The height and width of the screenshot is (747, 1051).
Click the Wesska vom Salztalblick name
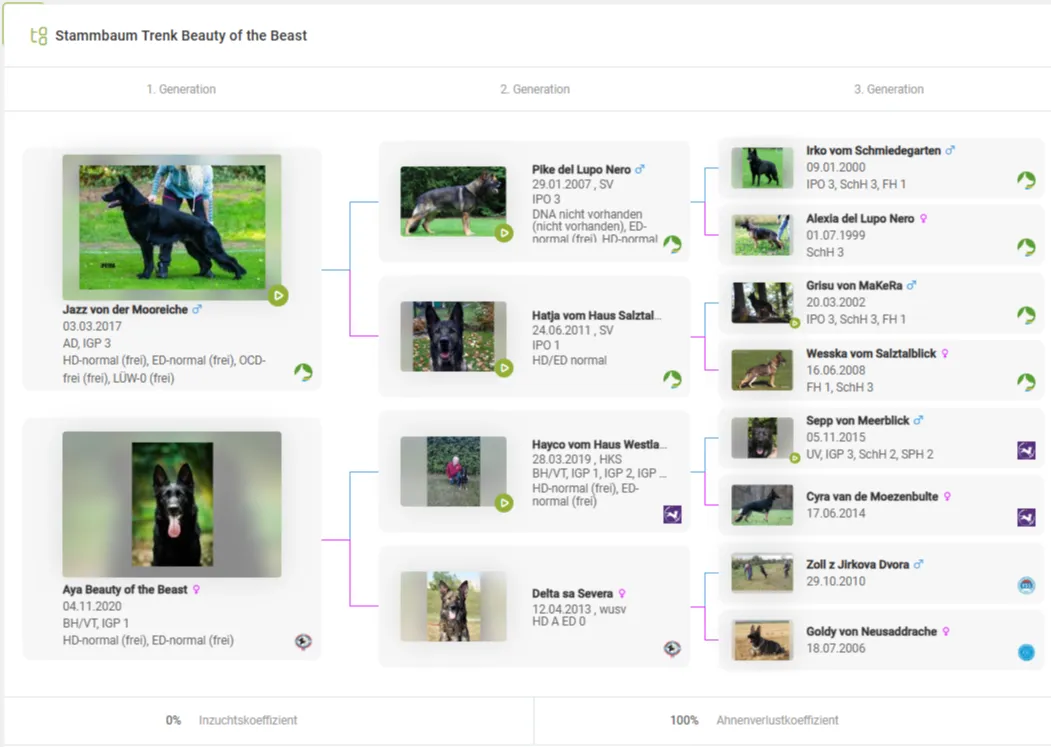(871, 354)
